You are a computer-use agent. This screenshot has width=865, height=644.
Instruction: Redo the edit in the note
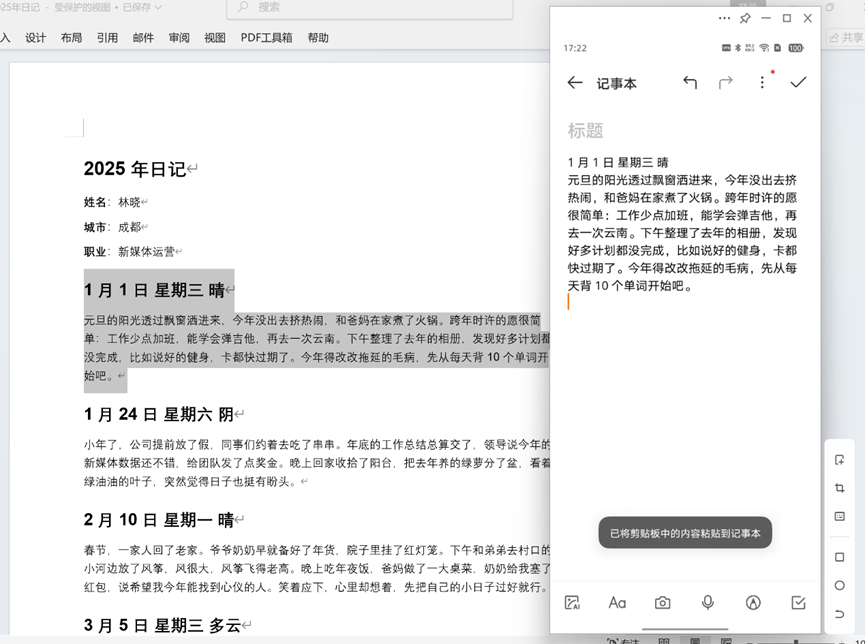pos(725,82)
